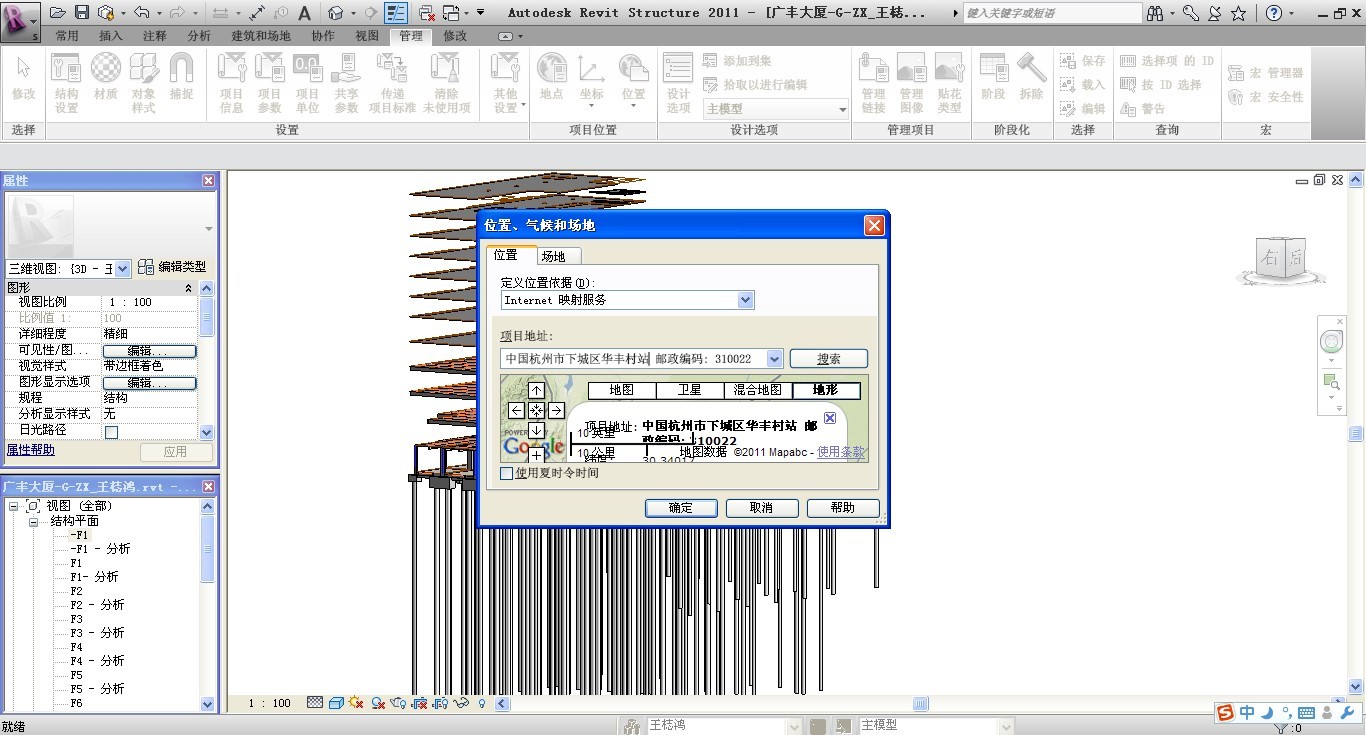Viewport: 1366px width, 735px height.
Task: Pan the map up with arrow button
Action: pyautogui.click(x=536, y=391)
